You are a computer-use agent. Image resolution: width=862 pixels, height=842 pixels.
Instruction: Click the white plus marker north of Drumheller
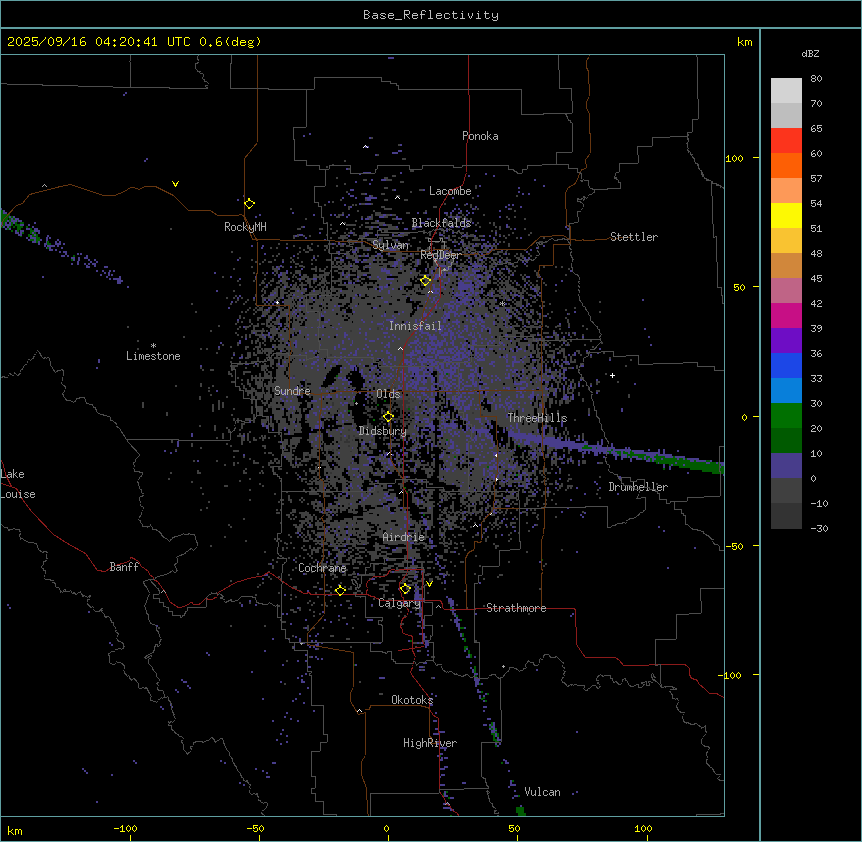coord(612,375)
